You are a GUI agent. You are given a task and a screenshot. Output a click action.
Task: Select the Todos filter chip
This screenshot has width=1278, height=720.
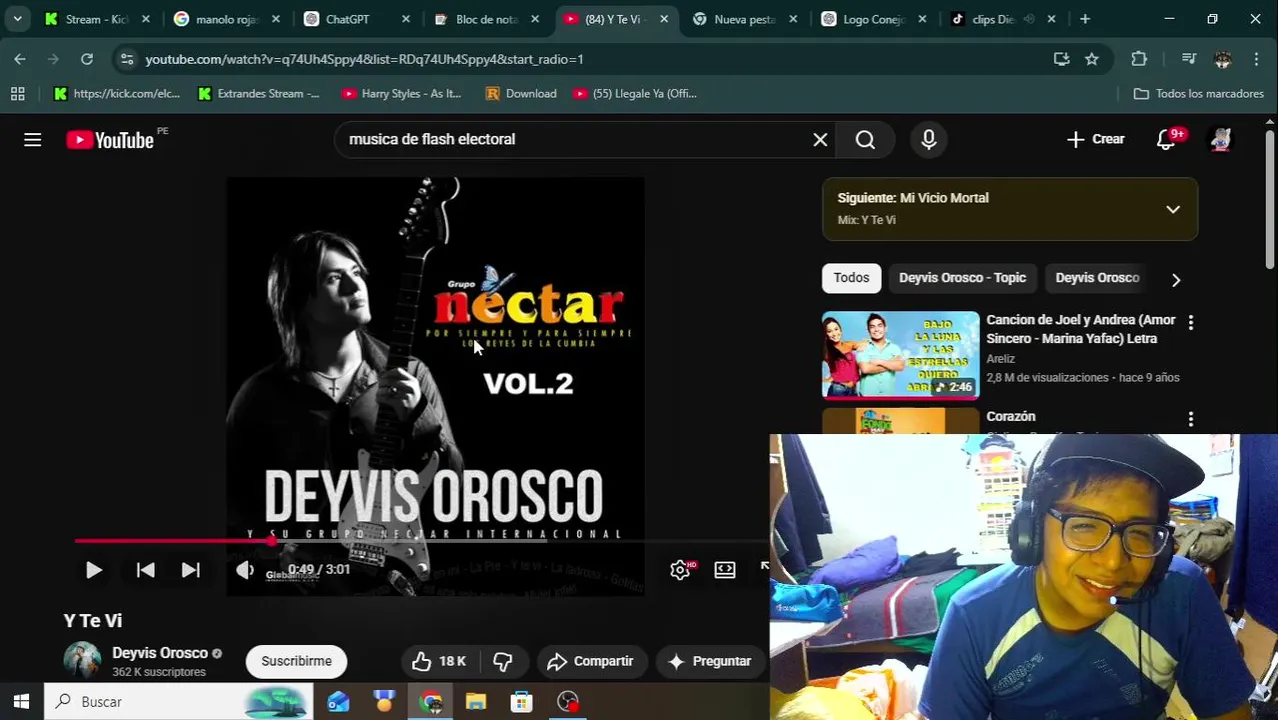tap(852, 278)
